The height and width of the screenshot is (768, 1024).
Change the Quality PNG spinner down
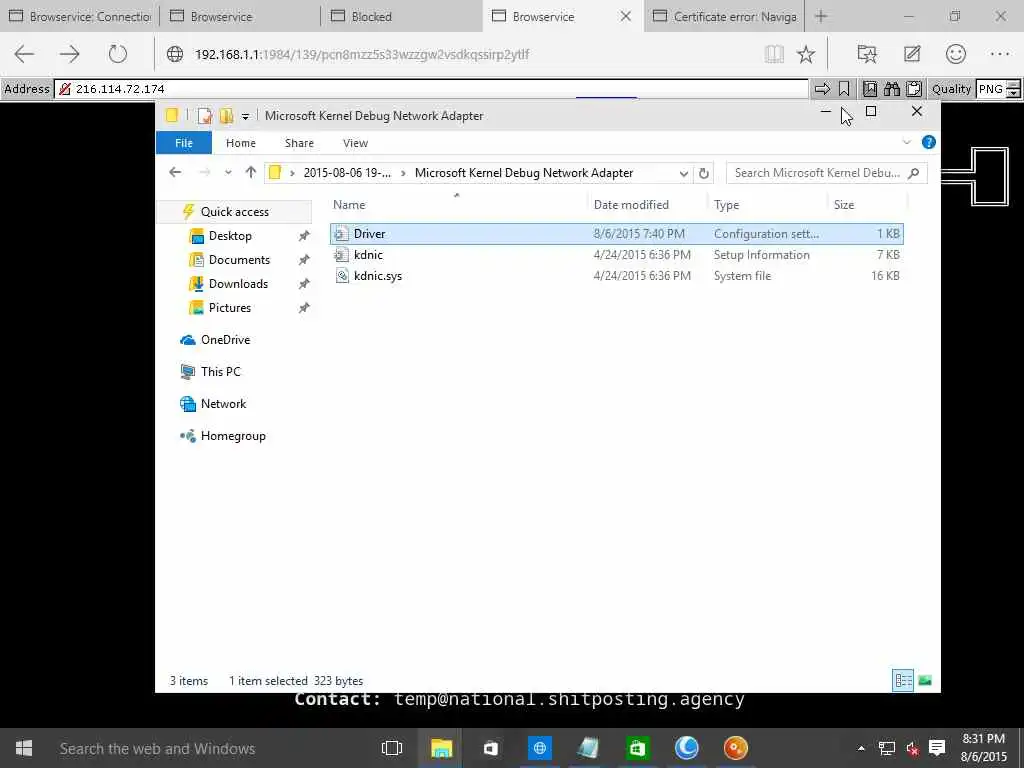click(x=1013, y=93)
